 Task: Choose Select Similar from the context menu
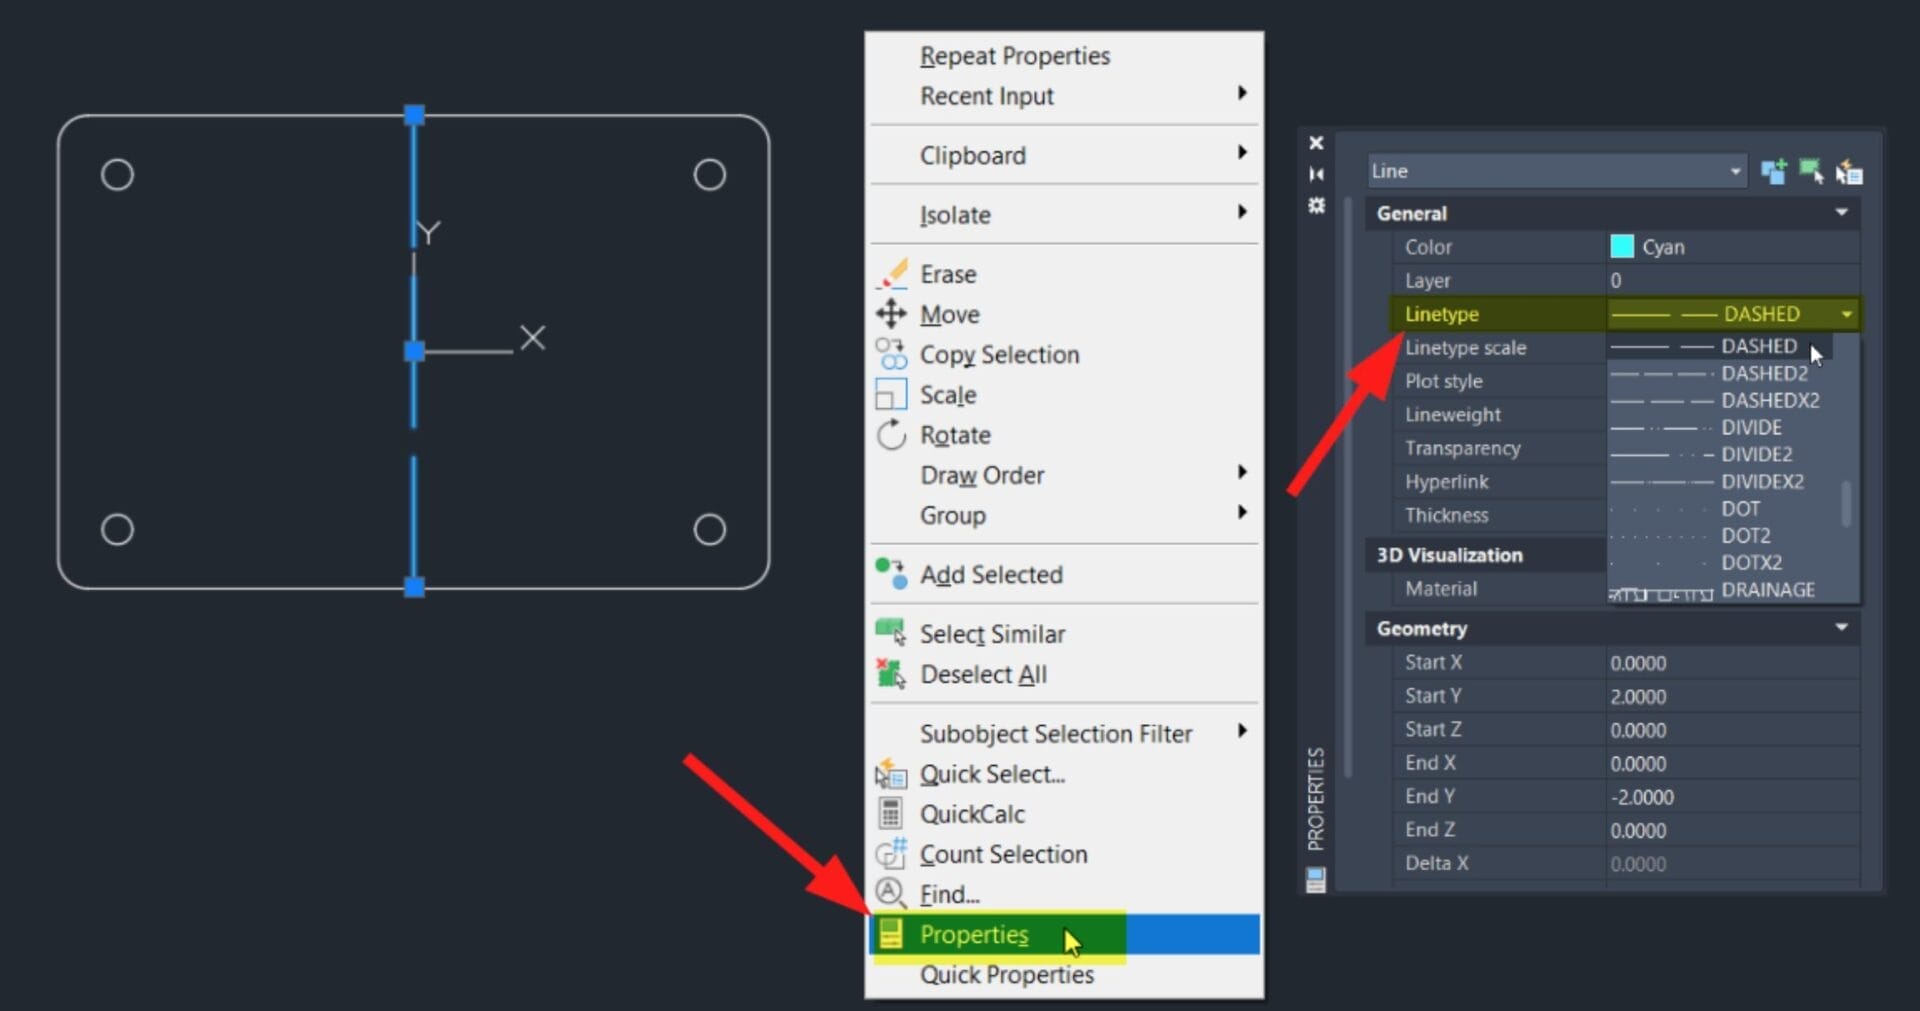point(992,633)
